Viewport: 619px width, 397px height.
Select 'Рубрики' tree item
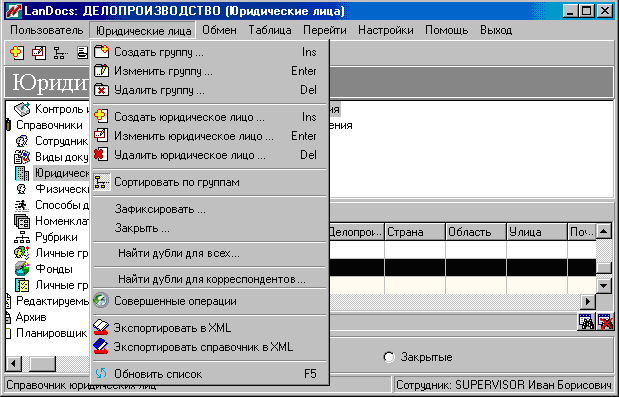click(56, 237)
